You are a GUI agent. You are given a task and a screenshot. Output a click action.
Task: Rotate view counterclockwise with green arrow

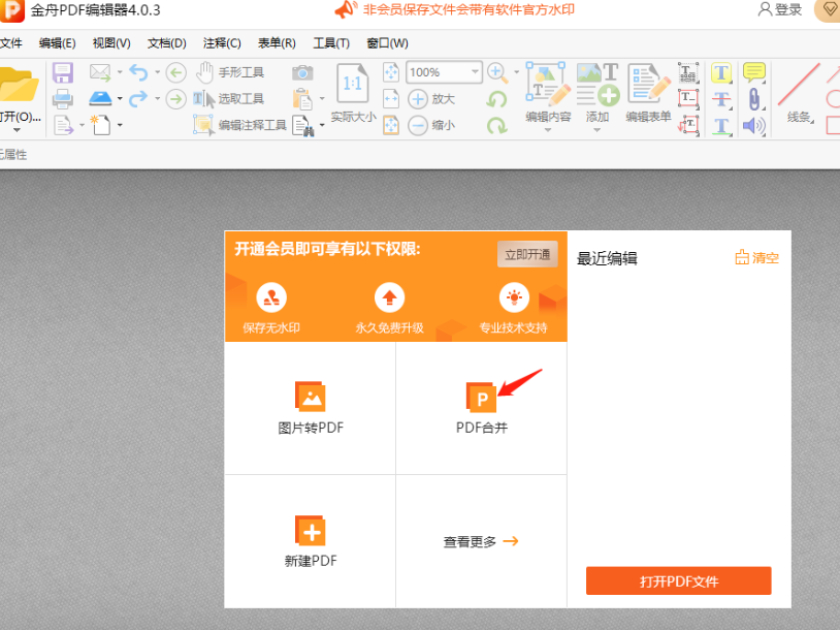click(497, 99)
